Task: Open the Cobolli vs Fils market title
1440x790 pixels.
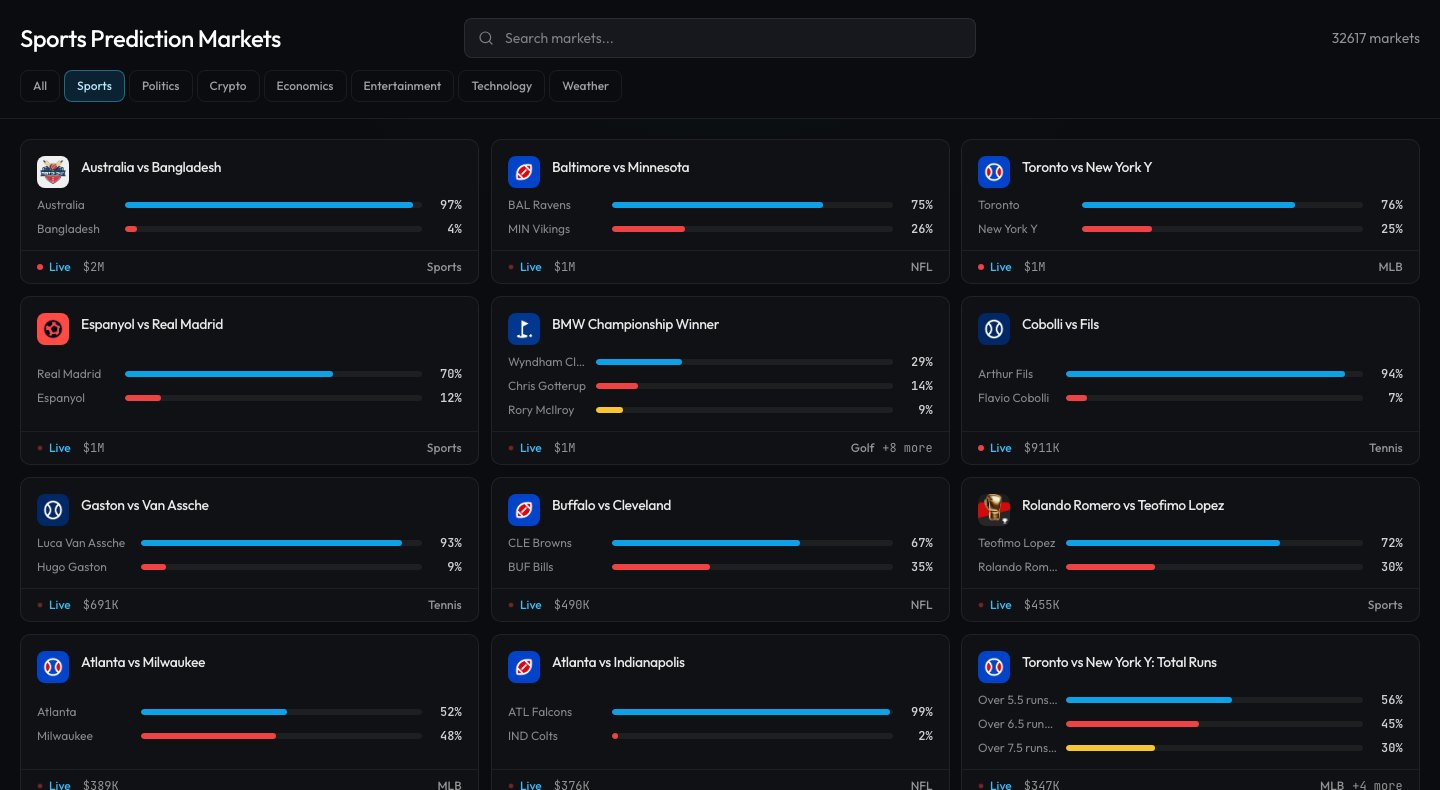Action: click(1060, 324)
